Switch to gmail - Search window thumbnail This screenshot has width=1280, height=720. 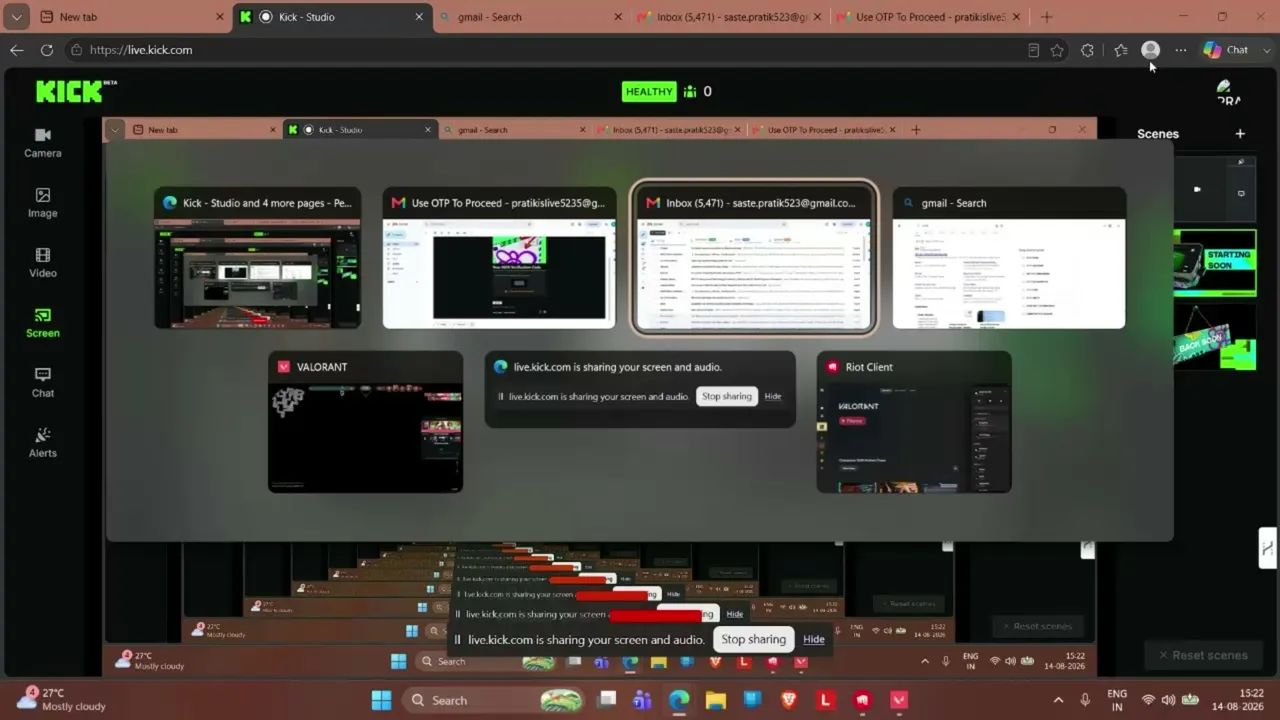pos(1009,257)
